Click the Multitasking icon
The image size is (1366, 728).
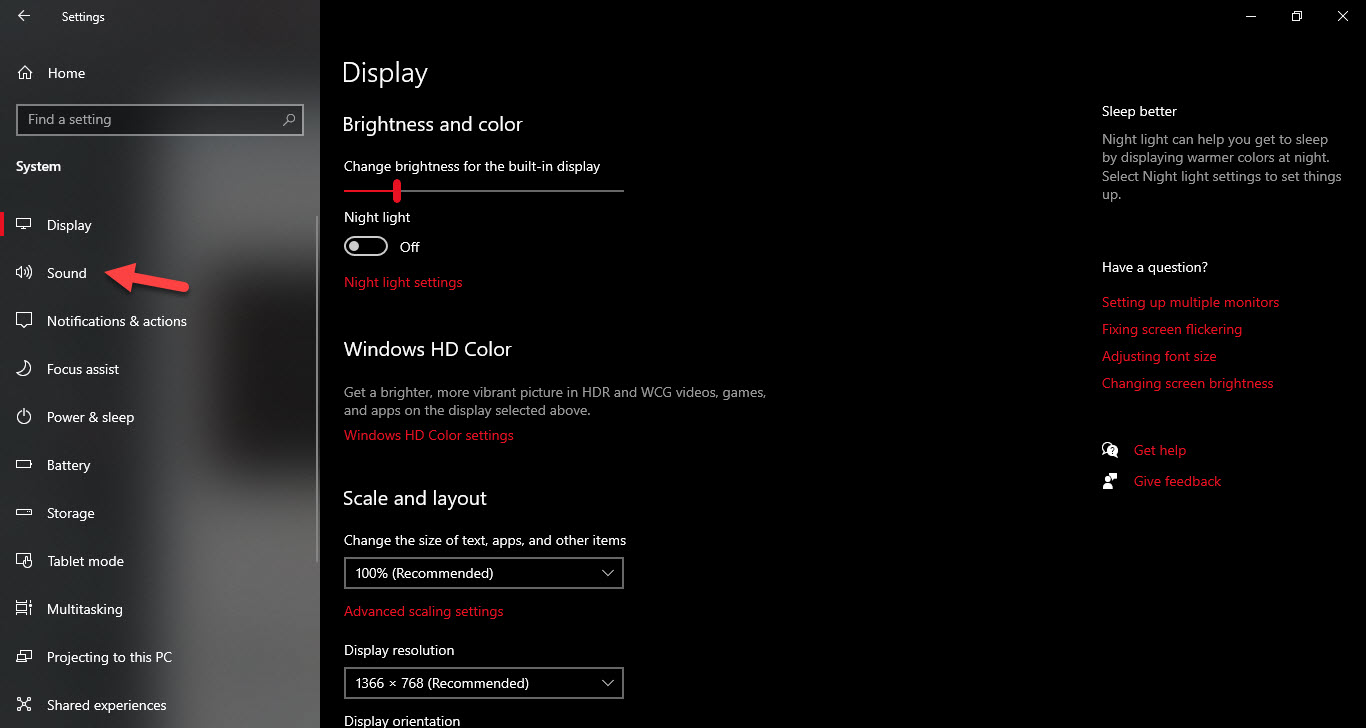[x=25, y=609]
